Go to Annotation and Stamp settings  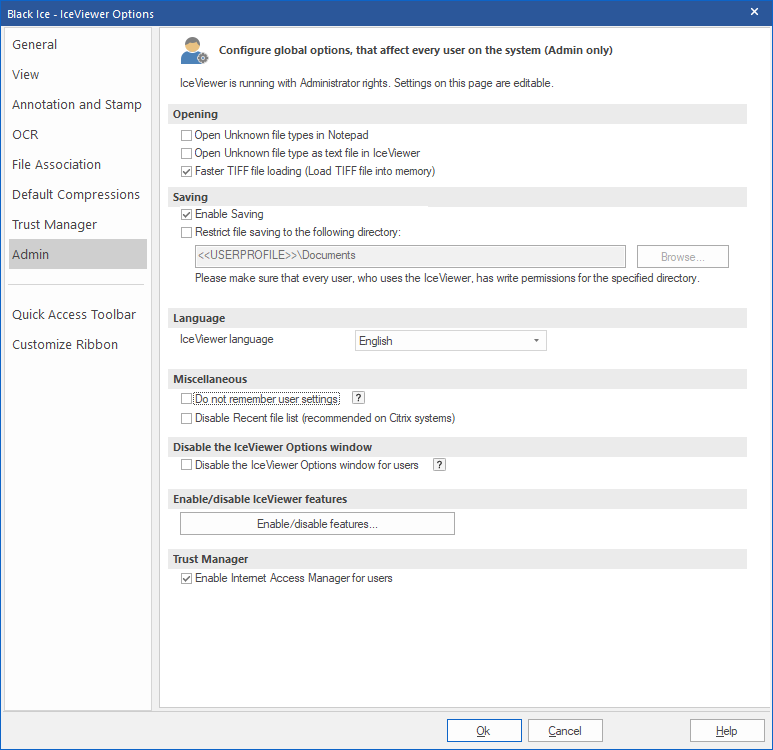pos(78,105)
